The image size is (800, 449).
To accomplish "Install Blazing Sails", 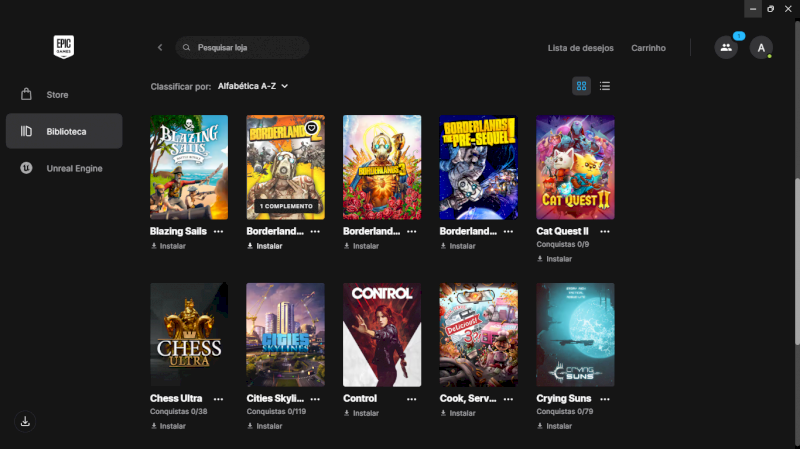I will (168, 246).
